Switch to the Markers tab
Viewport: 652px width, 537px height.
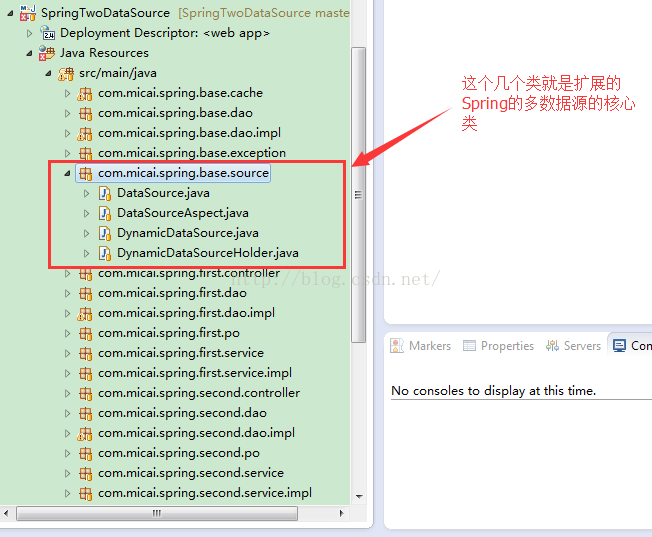(x=421, y=346)
